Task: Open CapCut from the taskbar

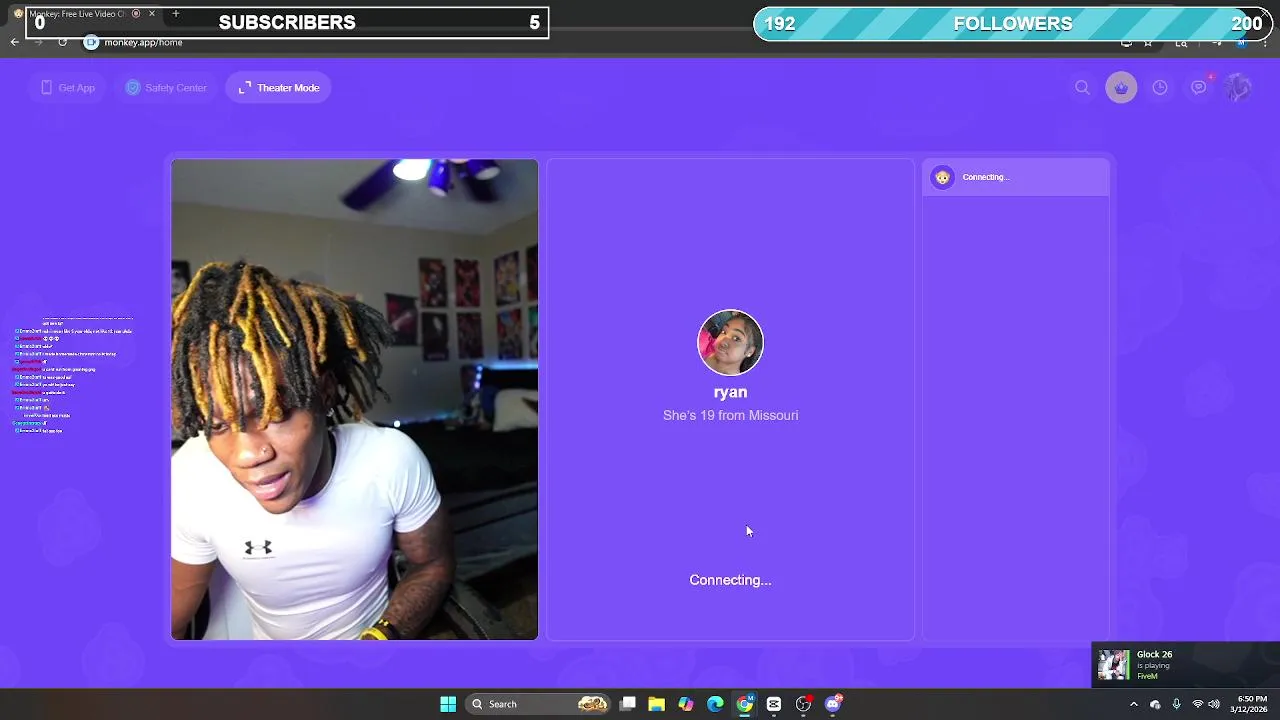Action: (x=774, y=704)
